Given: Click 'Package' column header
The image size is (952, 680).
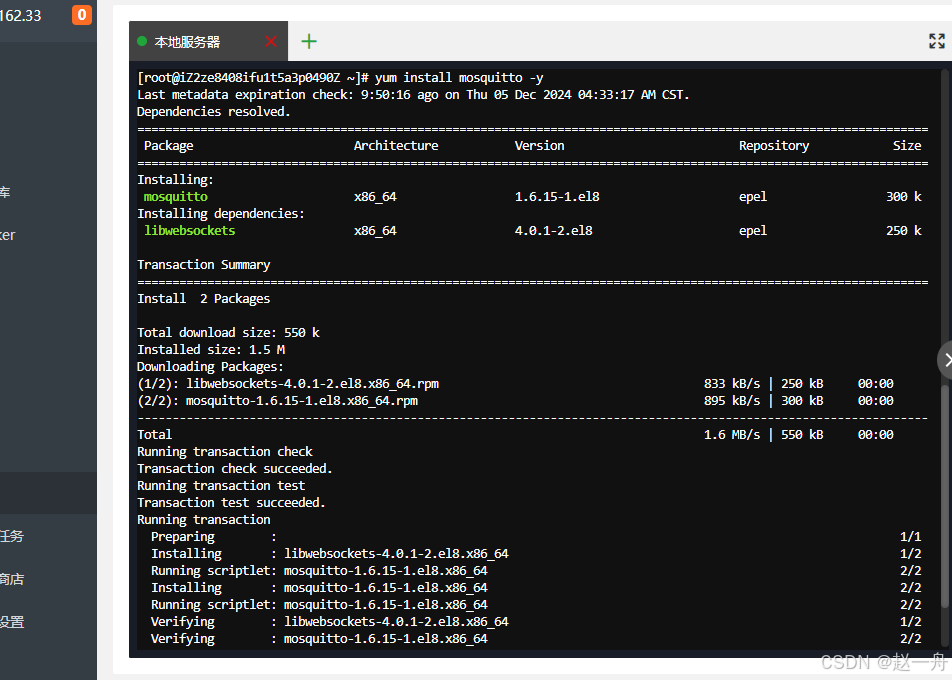Looking at the screenshot, I should (x=169, y=146).
